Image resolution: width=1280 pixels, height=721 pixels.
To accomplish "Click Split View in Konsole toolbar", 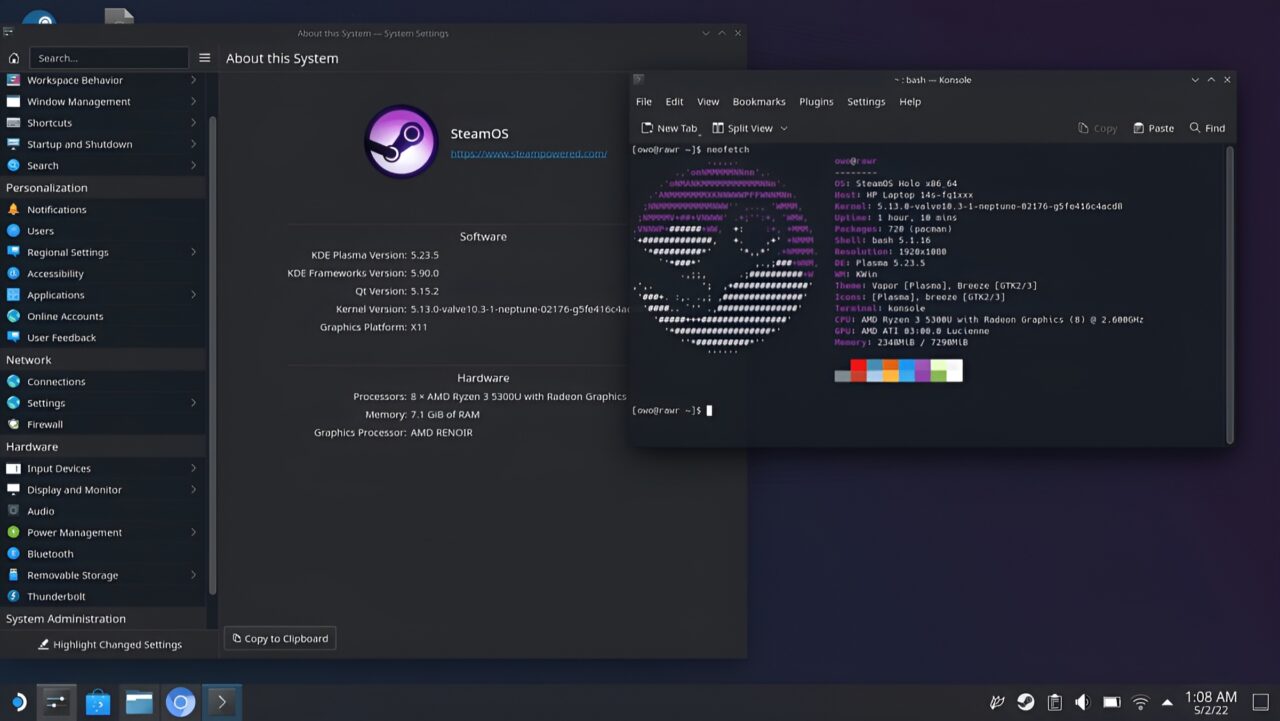I will click(x=743, y=128).
